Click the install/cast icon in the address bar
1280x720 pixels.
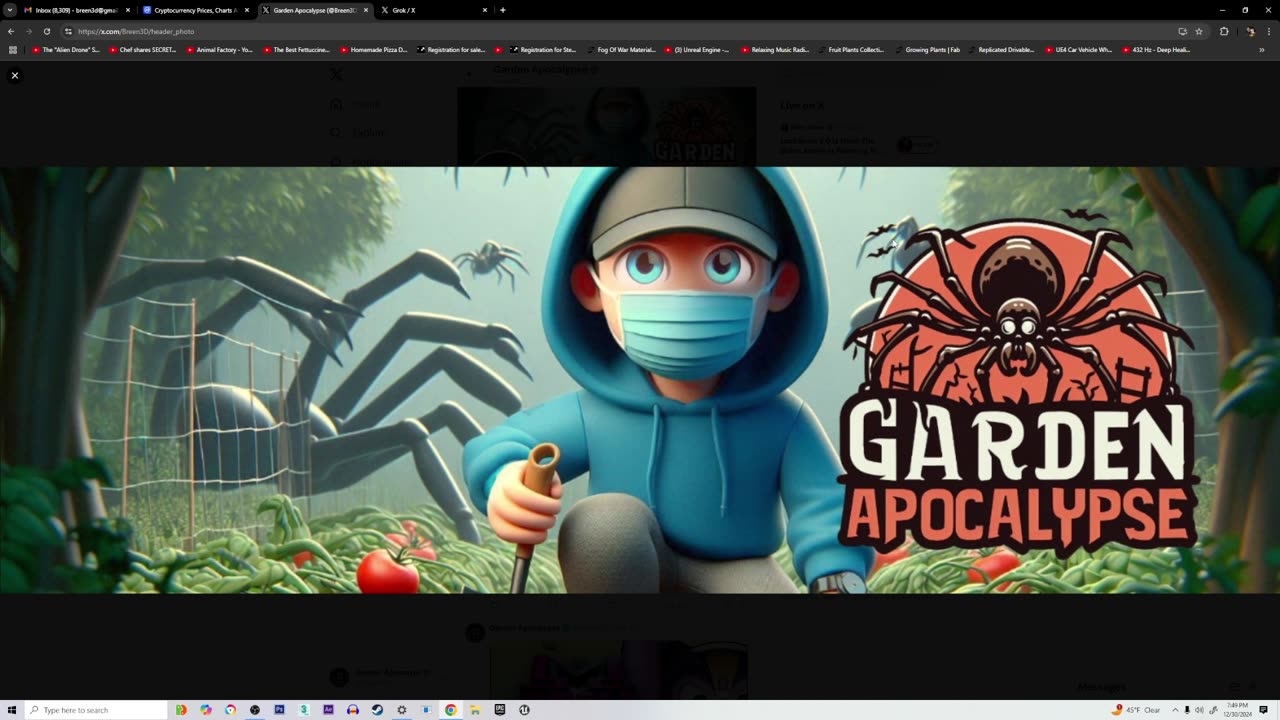click(1182, 31)
